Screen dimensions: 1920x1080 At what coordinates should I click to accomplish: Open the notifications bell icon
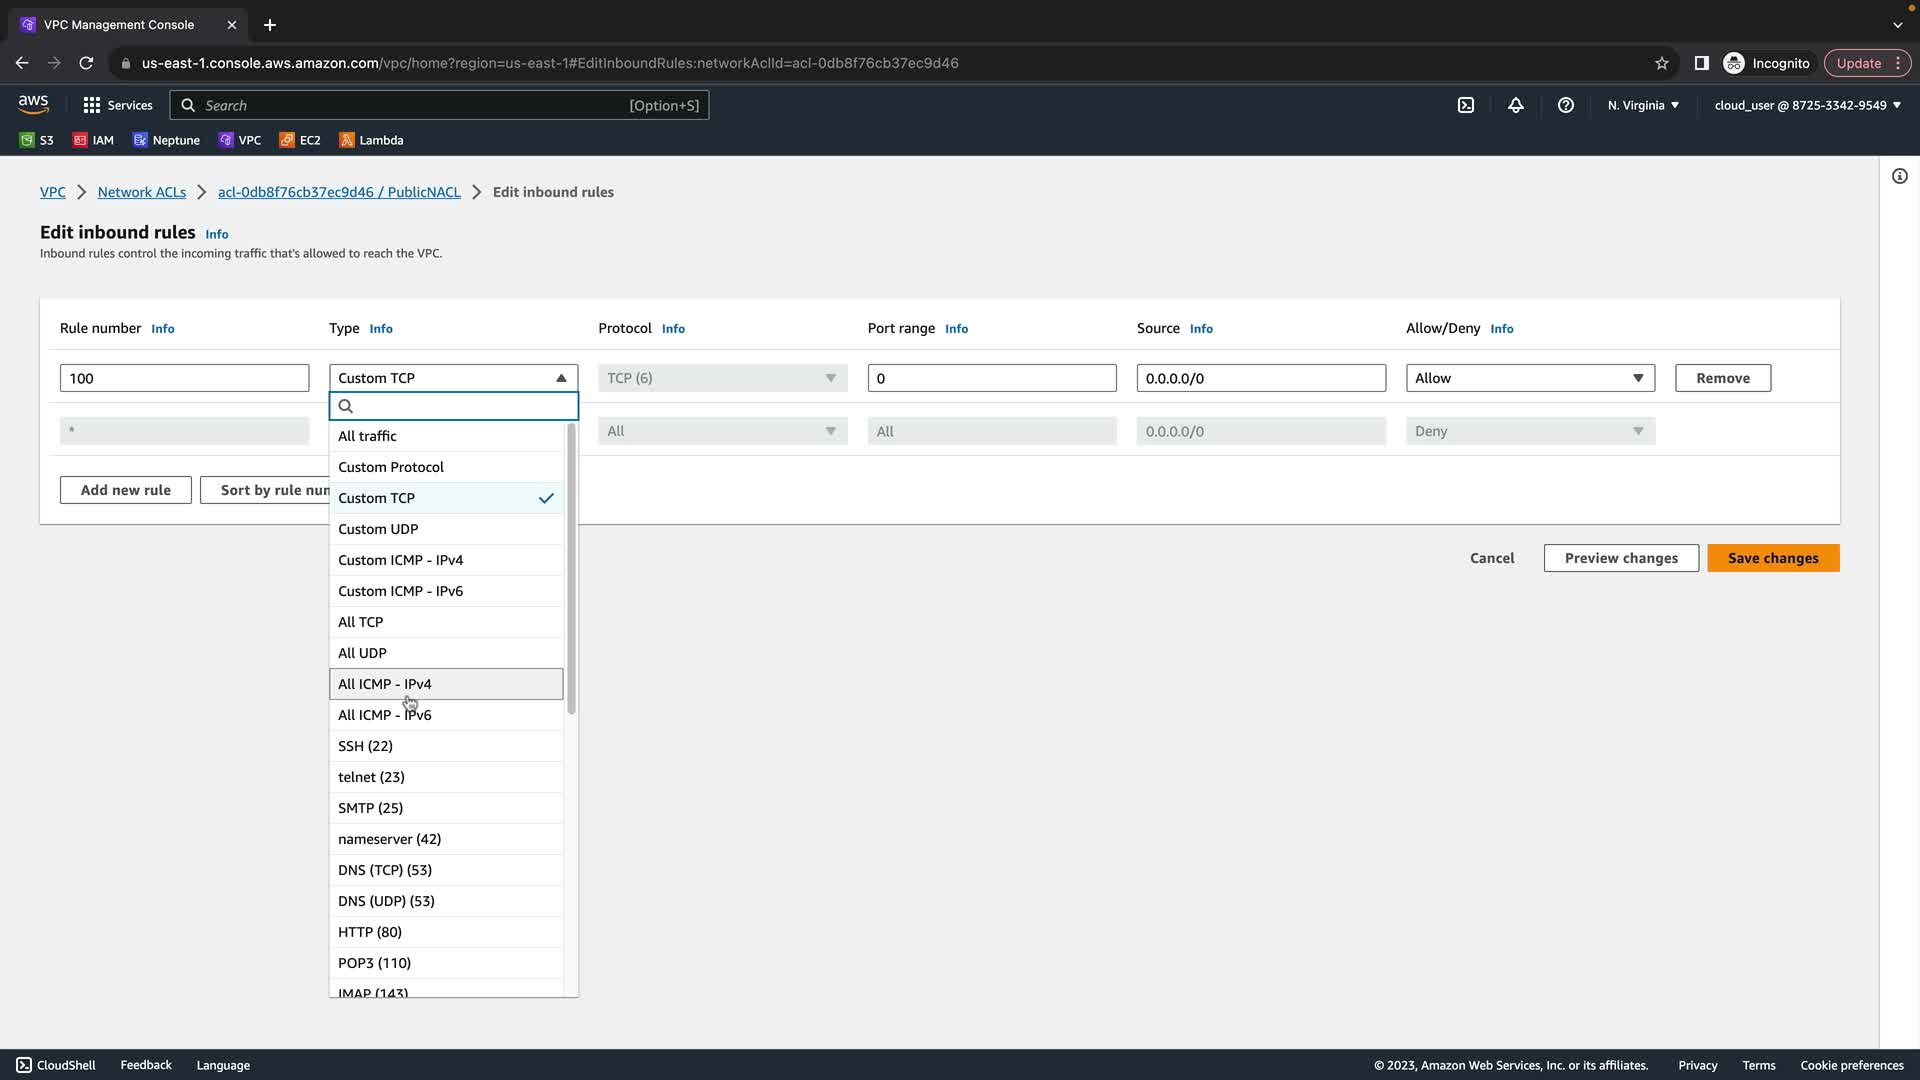point(1516,105)
